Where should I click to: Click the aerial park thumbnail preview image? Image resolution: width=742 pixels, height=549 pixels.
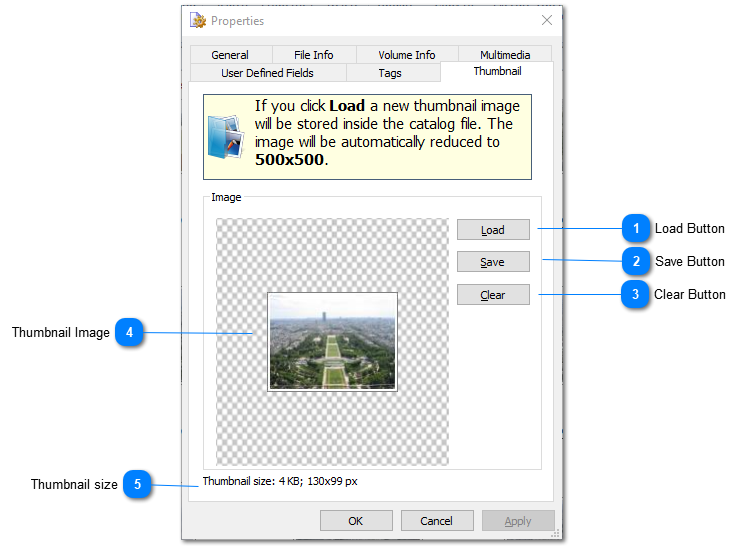point(333,341)
